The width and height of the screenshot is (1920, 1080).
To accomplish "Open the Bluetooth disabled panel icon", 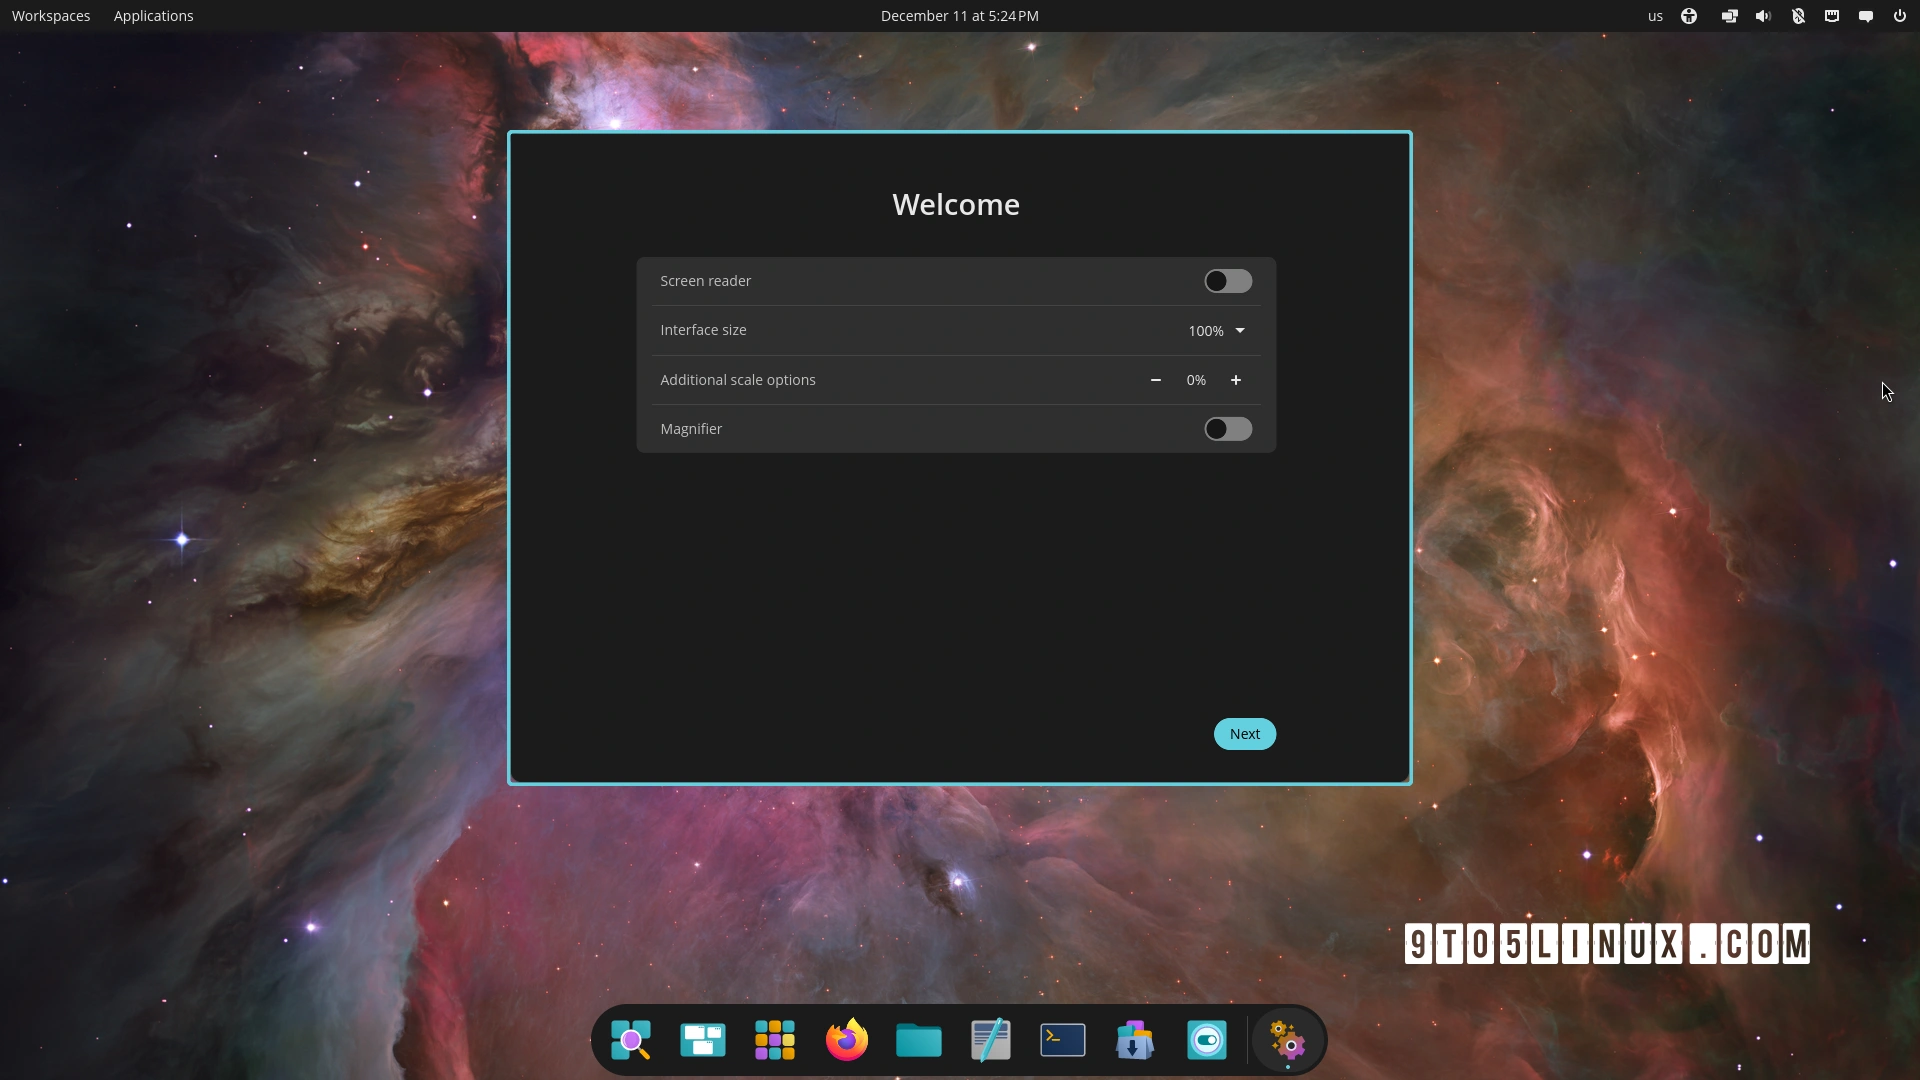I will [1798, 16].
